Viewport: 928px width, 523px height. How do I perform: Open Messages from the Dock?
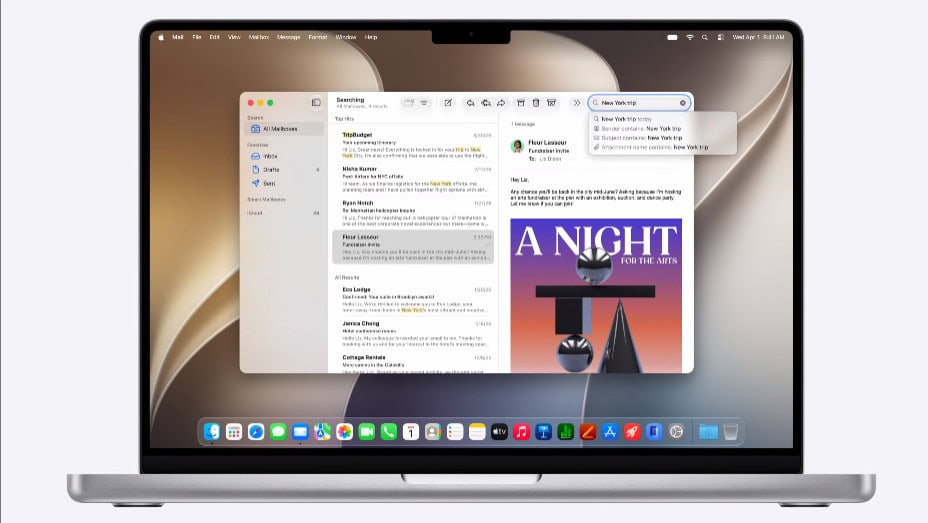tap(278, 432)
